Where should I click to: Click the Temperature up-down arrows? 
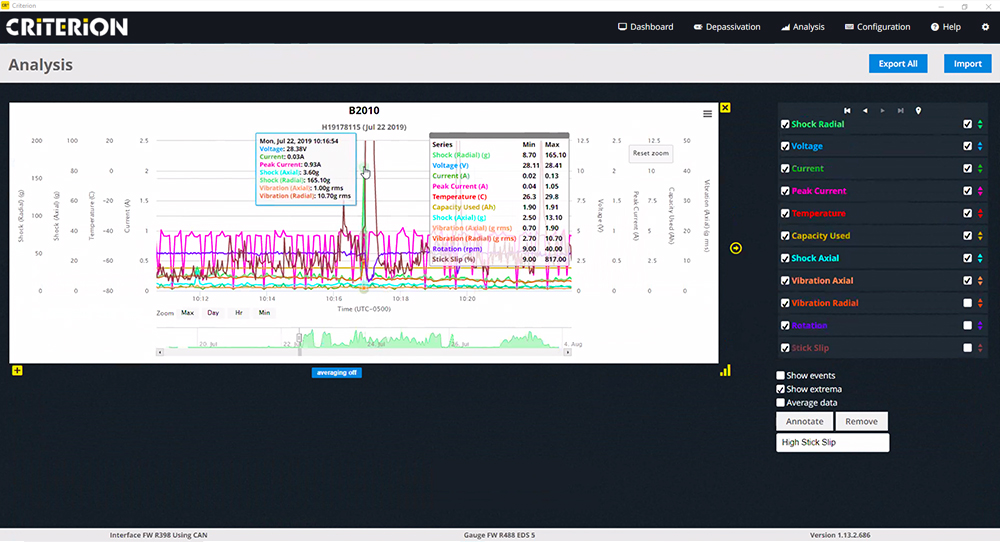[x=980, y=213]
